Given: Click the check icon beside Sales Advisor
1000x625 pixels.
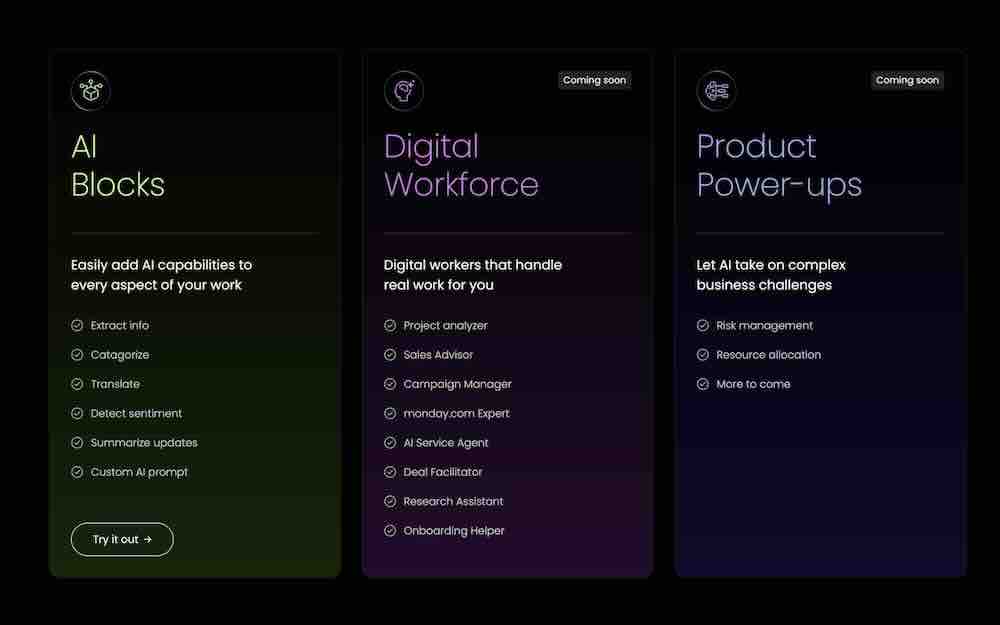Looking at the screenshot, I should pos(390,355).
